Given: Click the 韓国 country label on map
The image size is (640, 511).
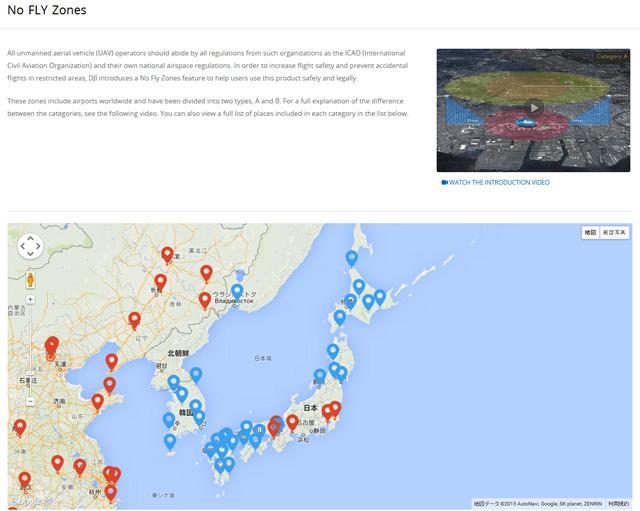Looking at the screenshot, I should click(186, 413).
